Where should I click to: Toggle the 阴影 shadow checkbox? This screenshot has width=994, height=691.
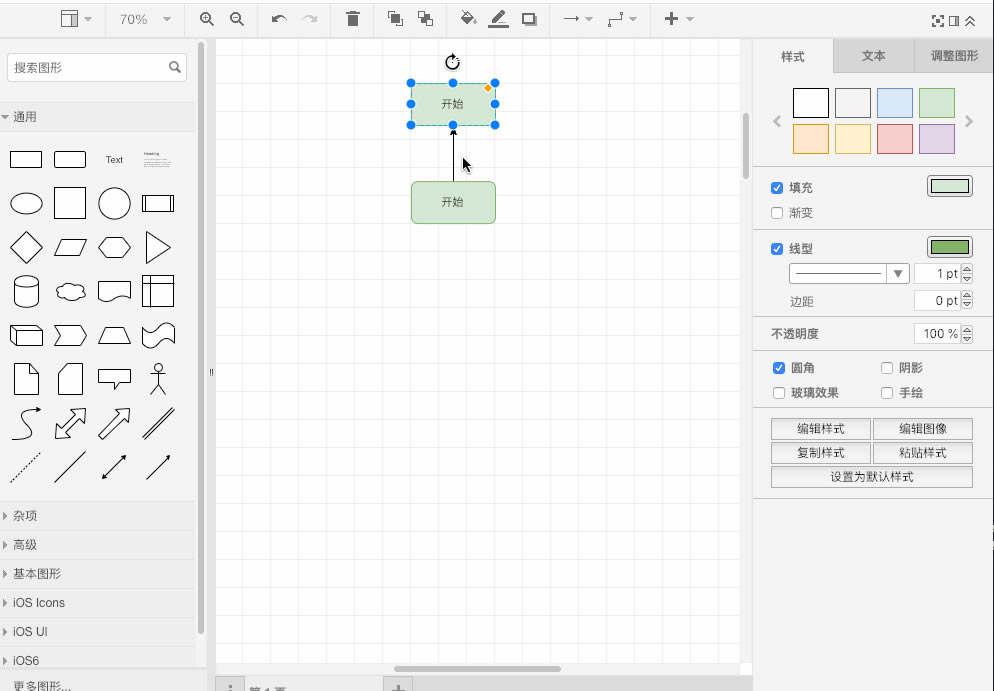[887, 368]
